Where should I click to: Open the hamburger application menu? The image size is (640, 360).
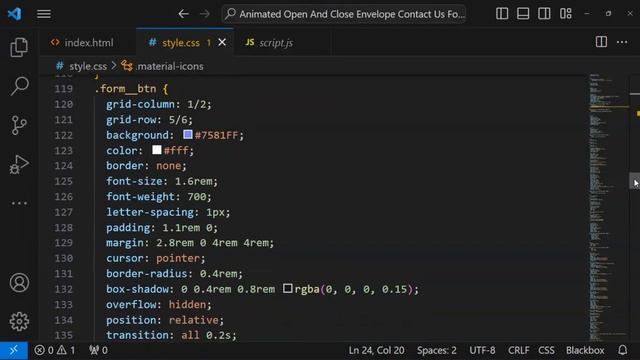tap(44, 14)
